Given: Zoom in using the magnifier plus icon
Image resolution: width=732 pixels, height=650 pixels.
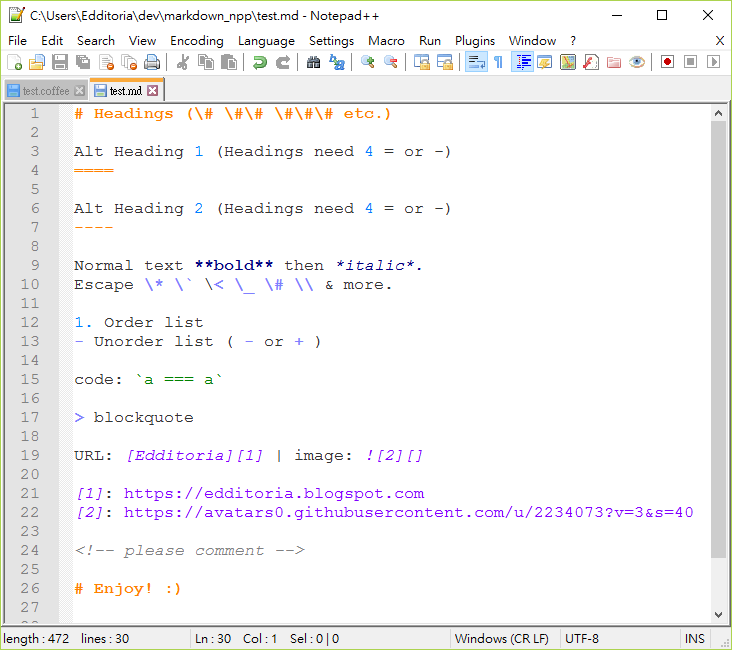Looking at the screenshot, I should point(367,62).
